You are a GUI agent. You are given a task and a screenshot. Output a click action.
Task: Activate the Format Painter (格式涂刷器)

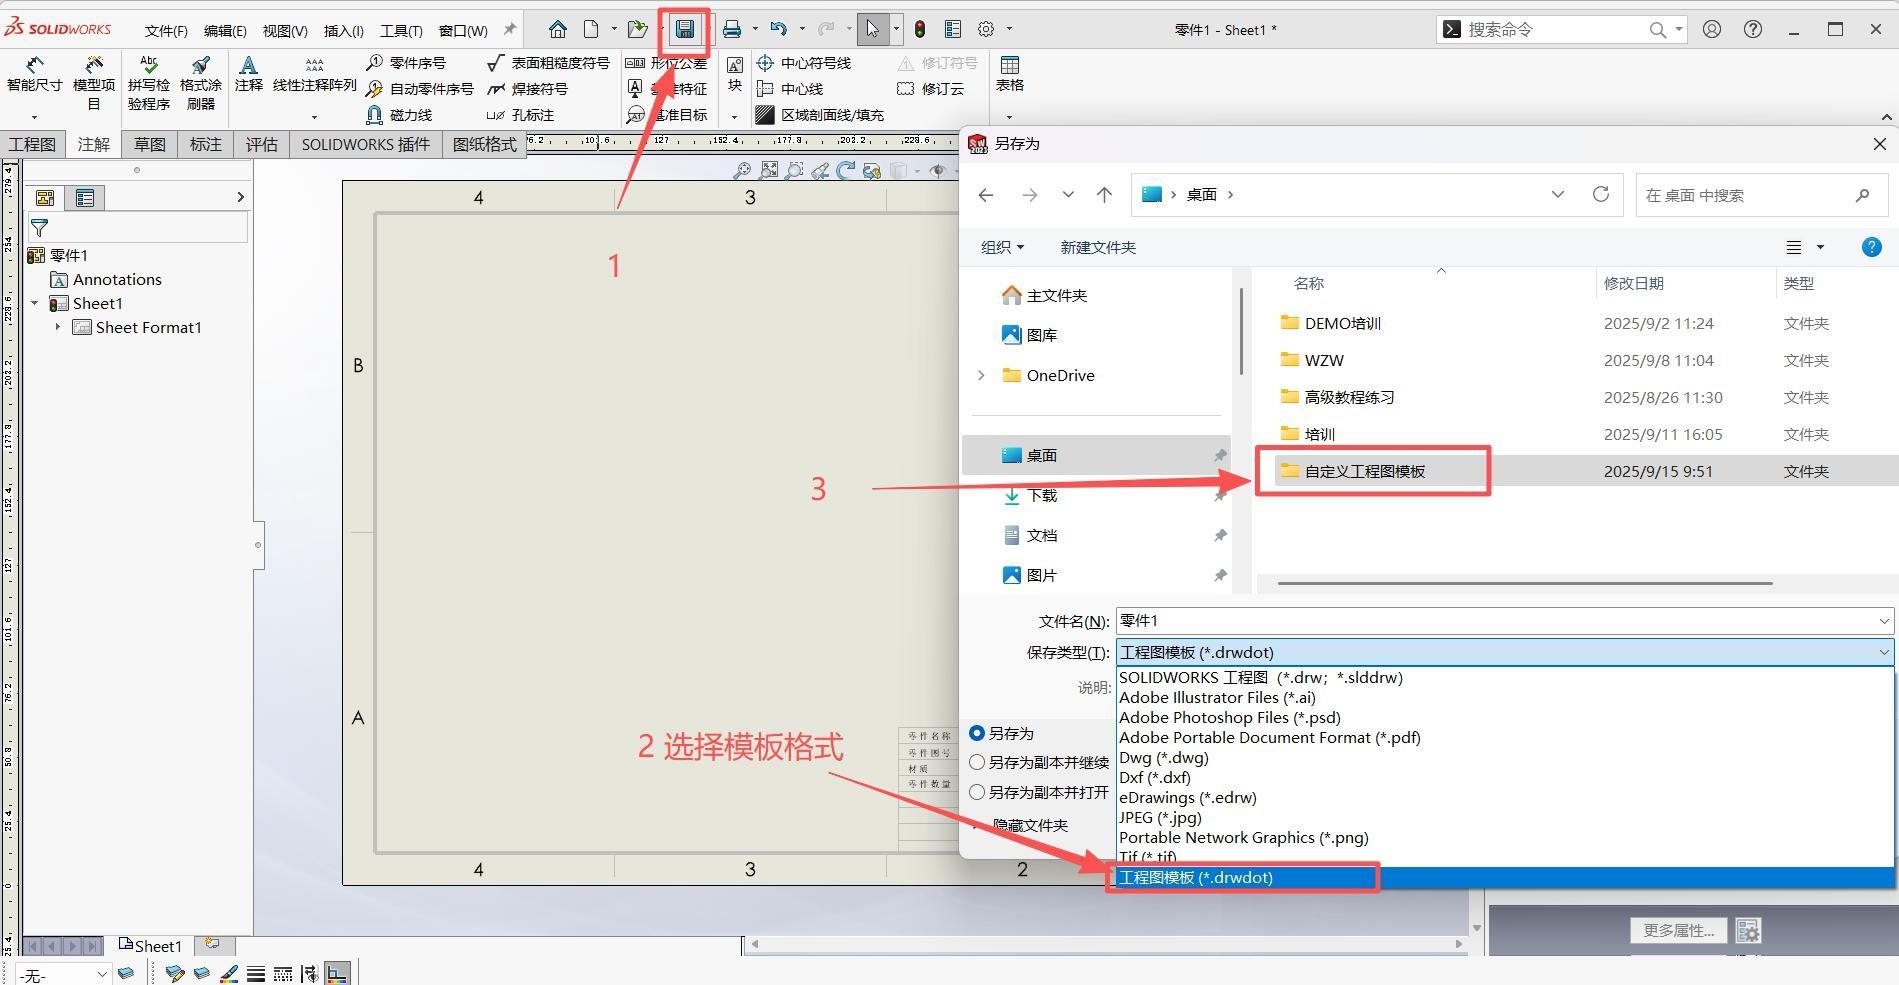(x=200, y=83)
